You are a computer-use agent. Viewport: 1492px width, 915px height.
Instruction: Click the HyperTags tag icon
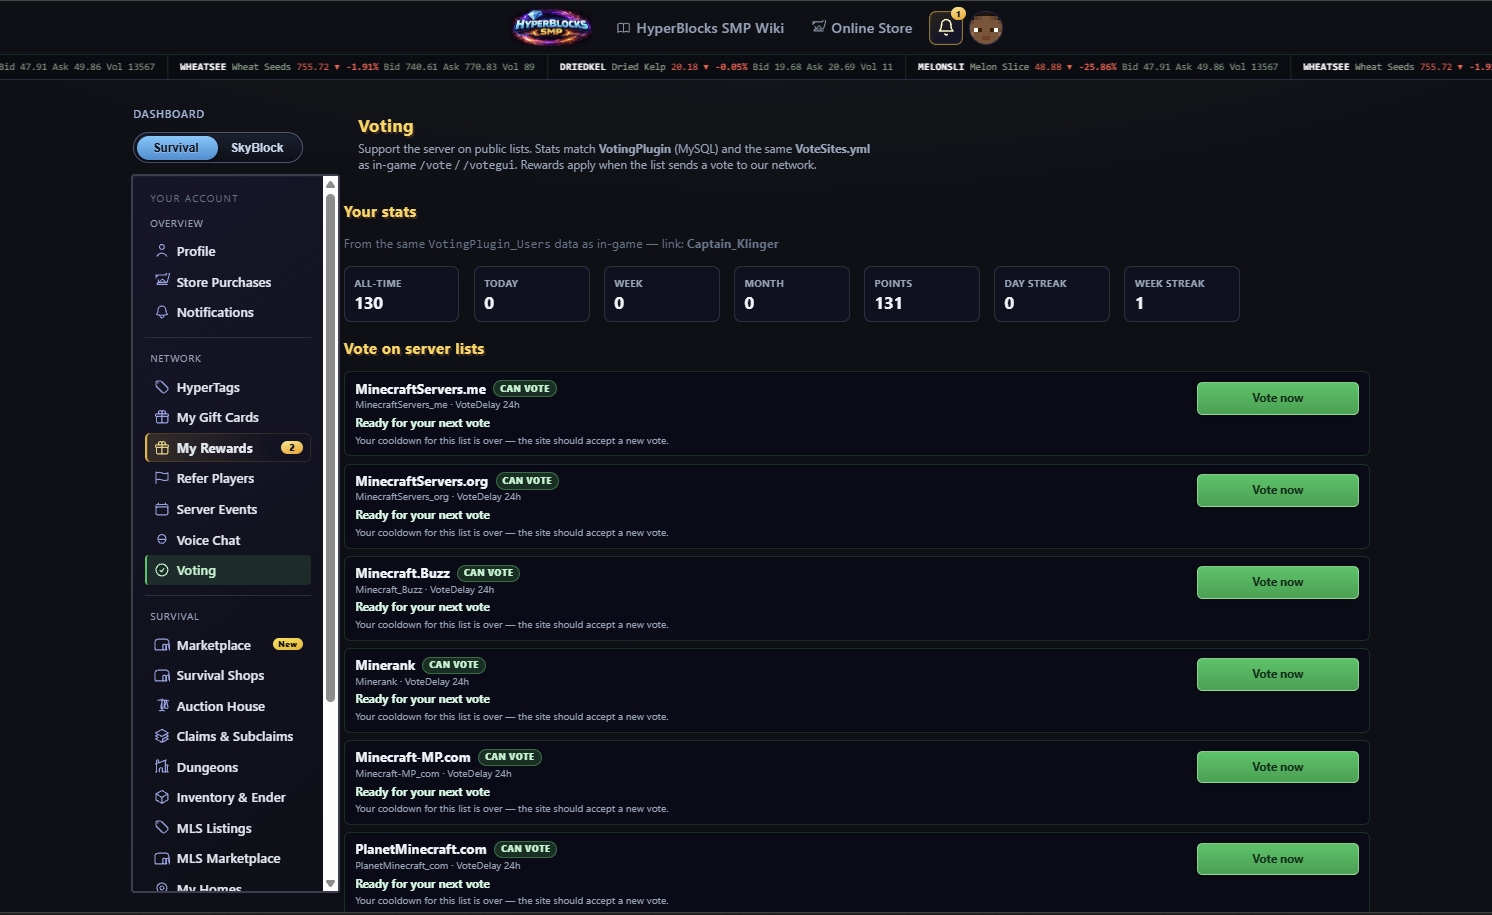pos(162,387)
